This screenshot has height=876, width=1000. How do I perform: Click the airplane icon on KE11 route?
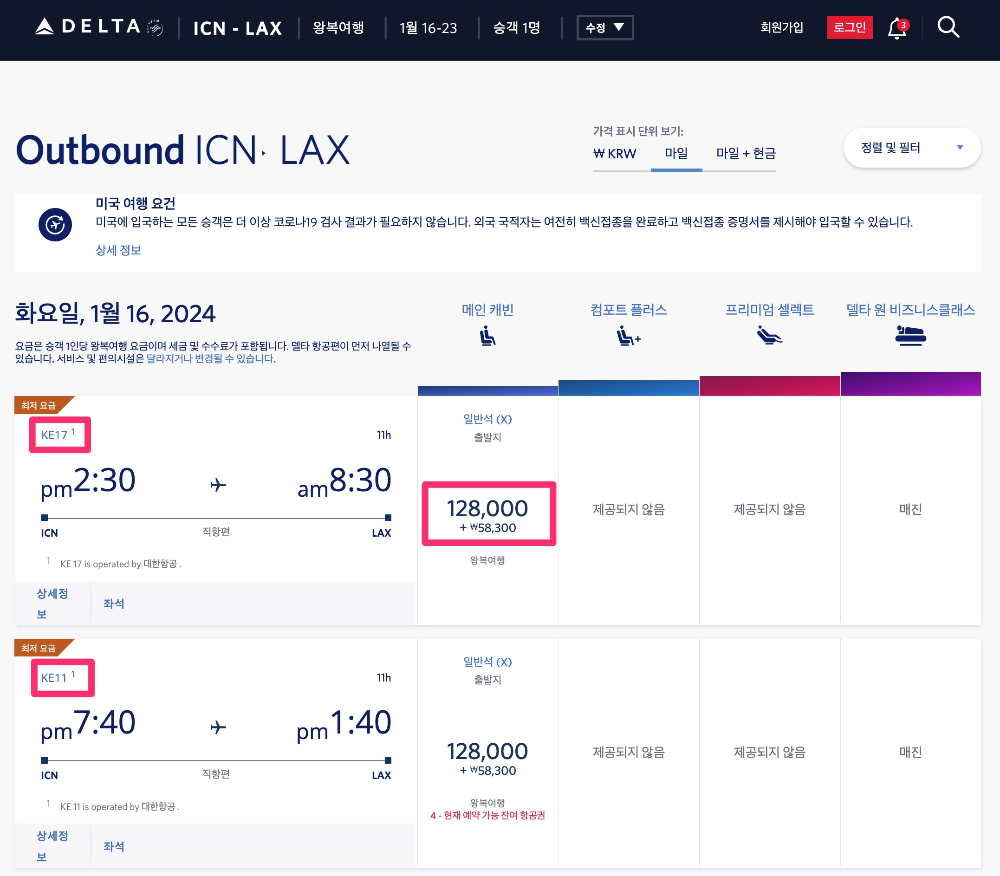218,727
